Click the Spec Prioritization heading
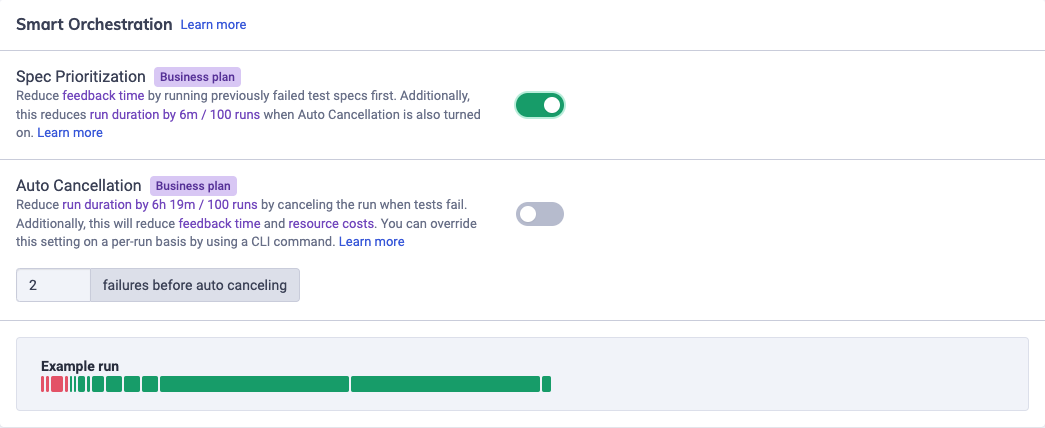This screenshot has height=428, width=1045. tap(81, 77)
